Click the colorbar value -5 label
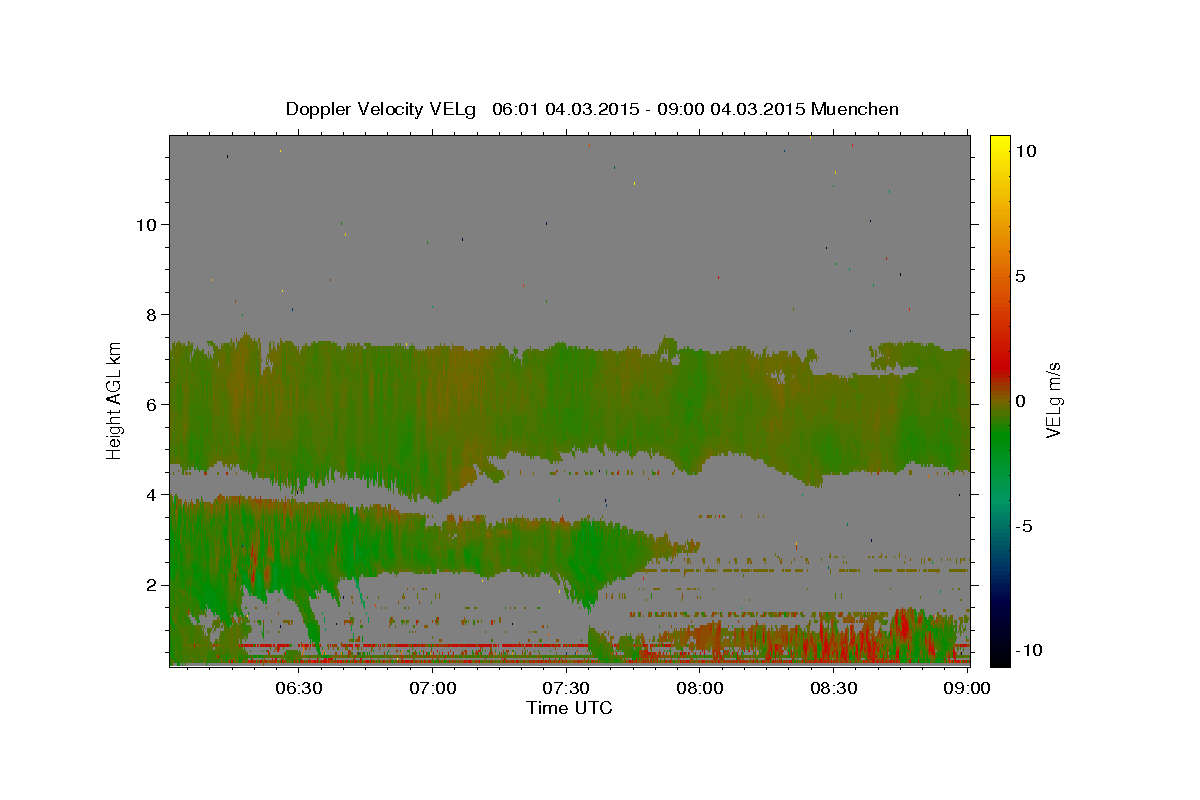This screenshot has width=1200, height=800. pos(1026,526)
